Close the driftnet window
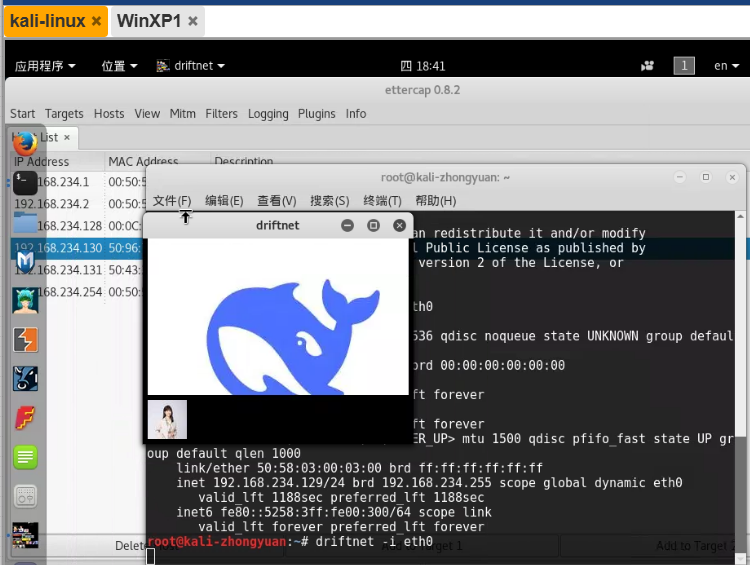 (399, 225)
